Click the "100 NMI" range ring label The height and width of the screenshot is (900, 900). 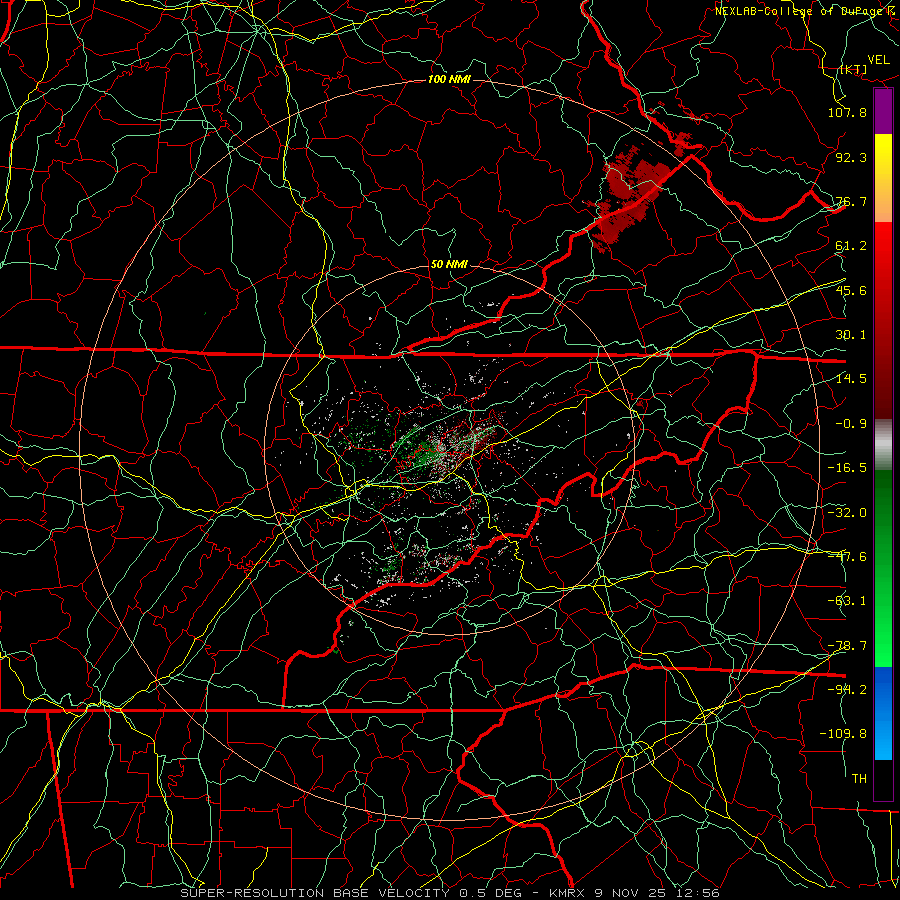(449, 79)
